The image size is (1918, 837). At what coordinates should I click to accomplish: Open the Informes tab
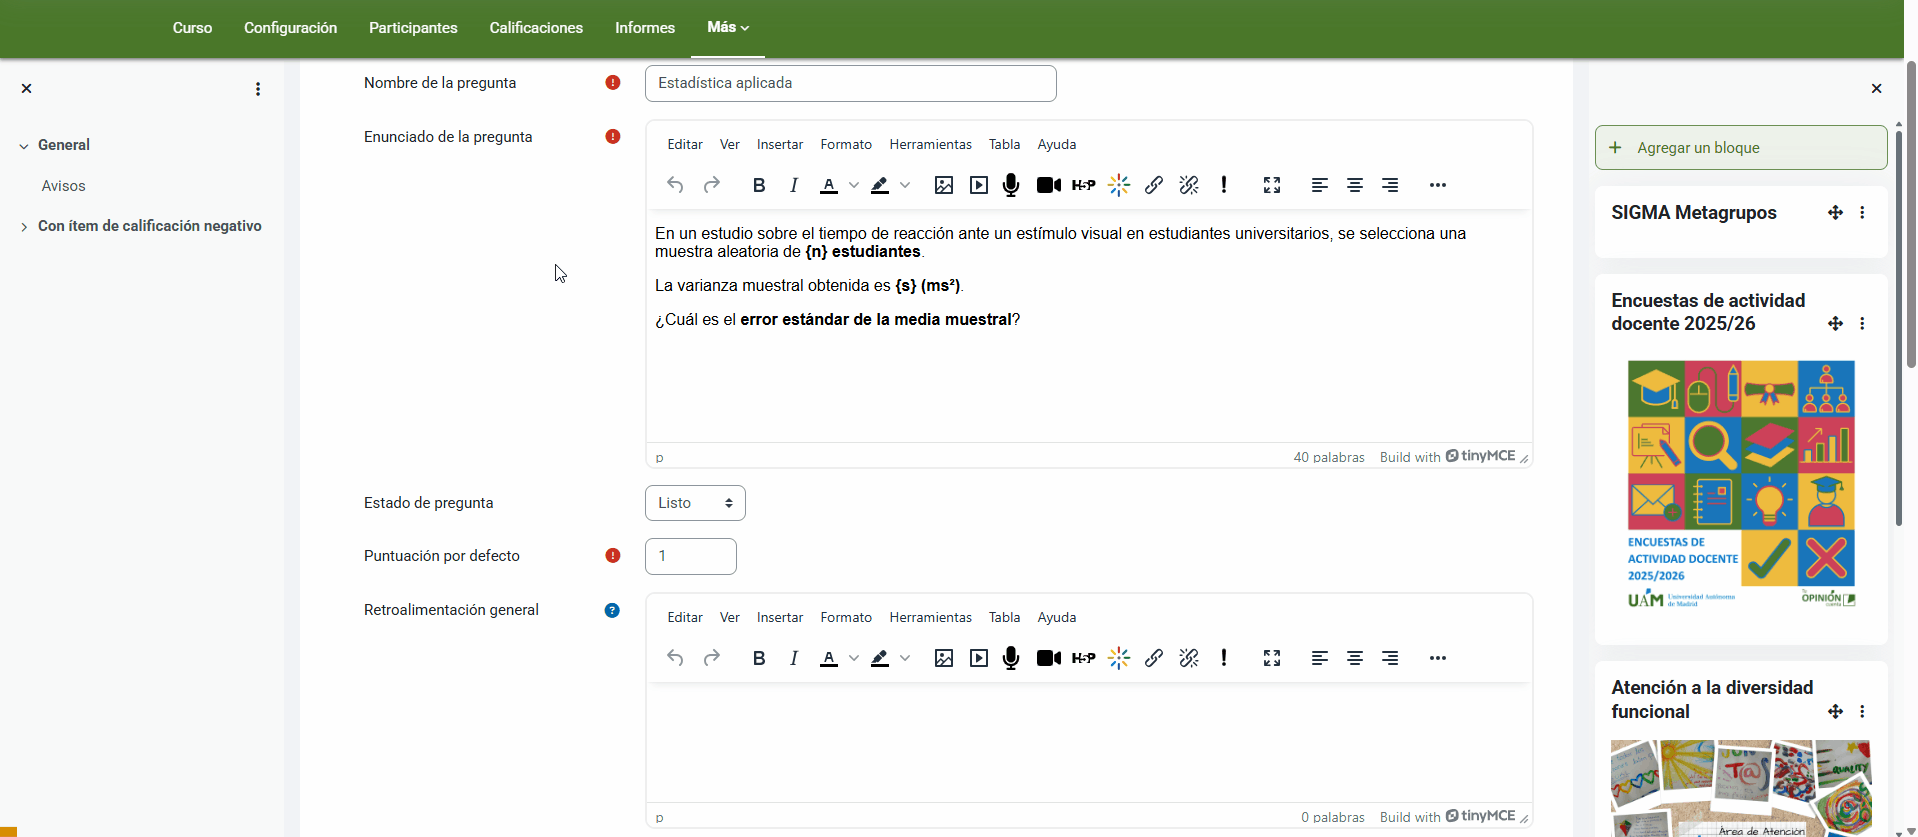click(645, 28)
